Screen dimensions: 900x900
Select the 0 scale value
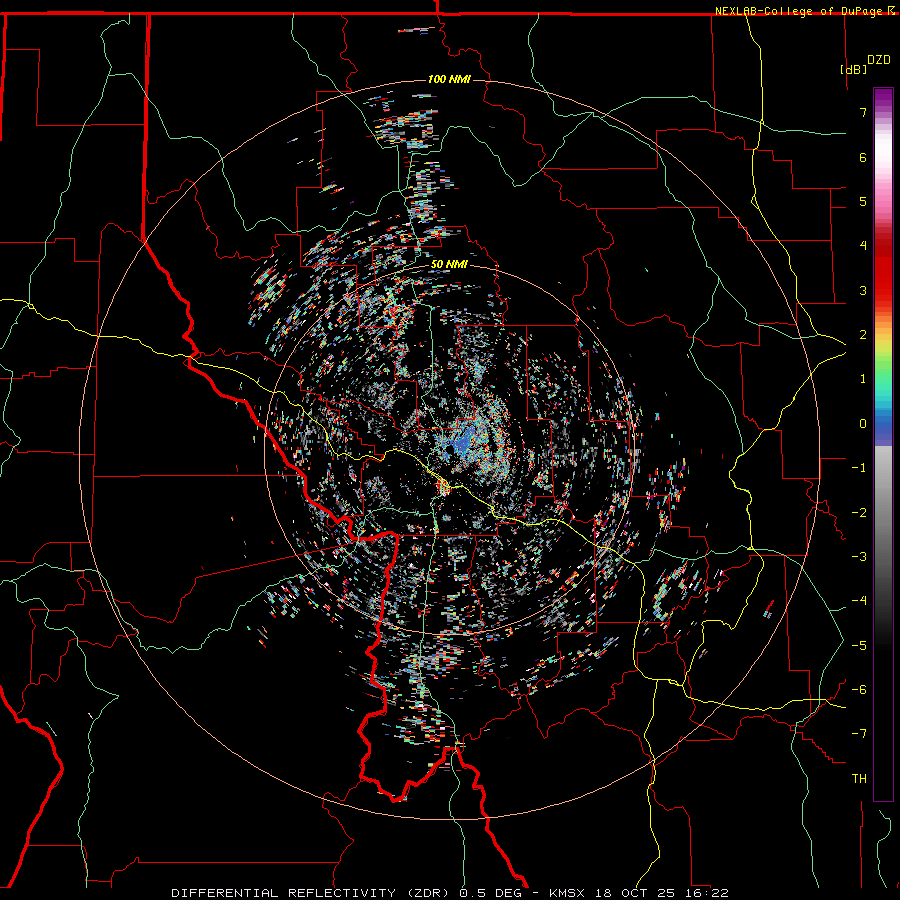click(863, 424)
